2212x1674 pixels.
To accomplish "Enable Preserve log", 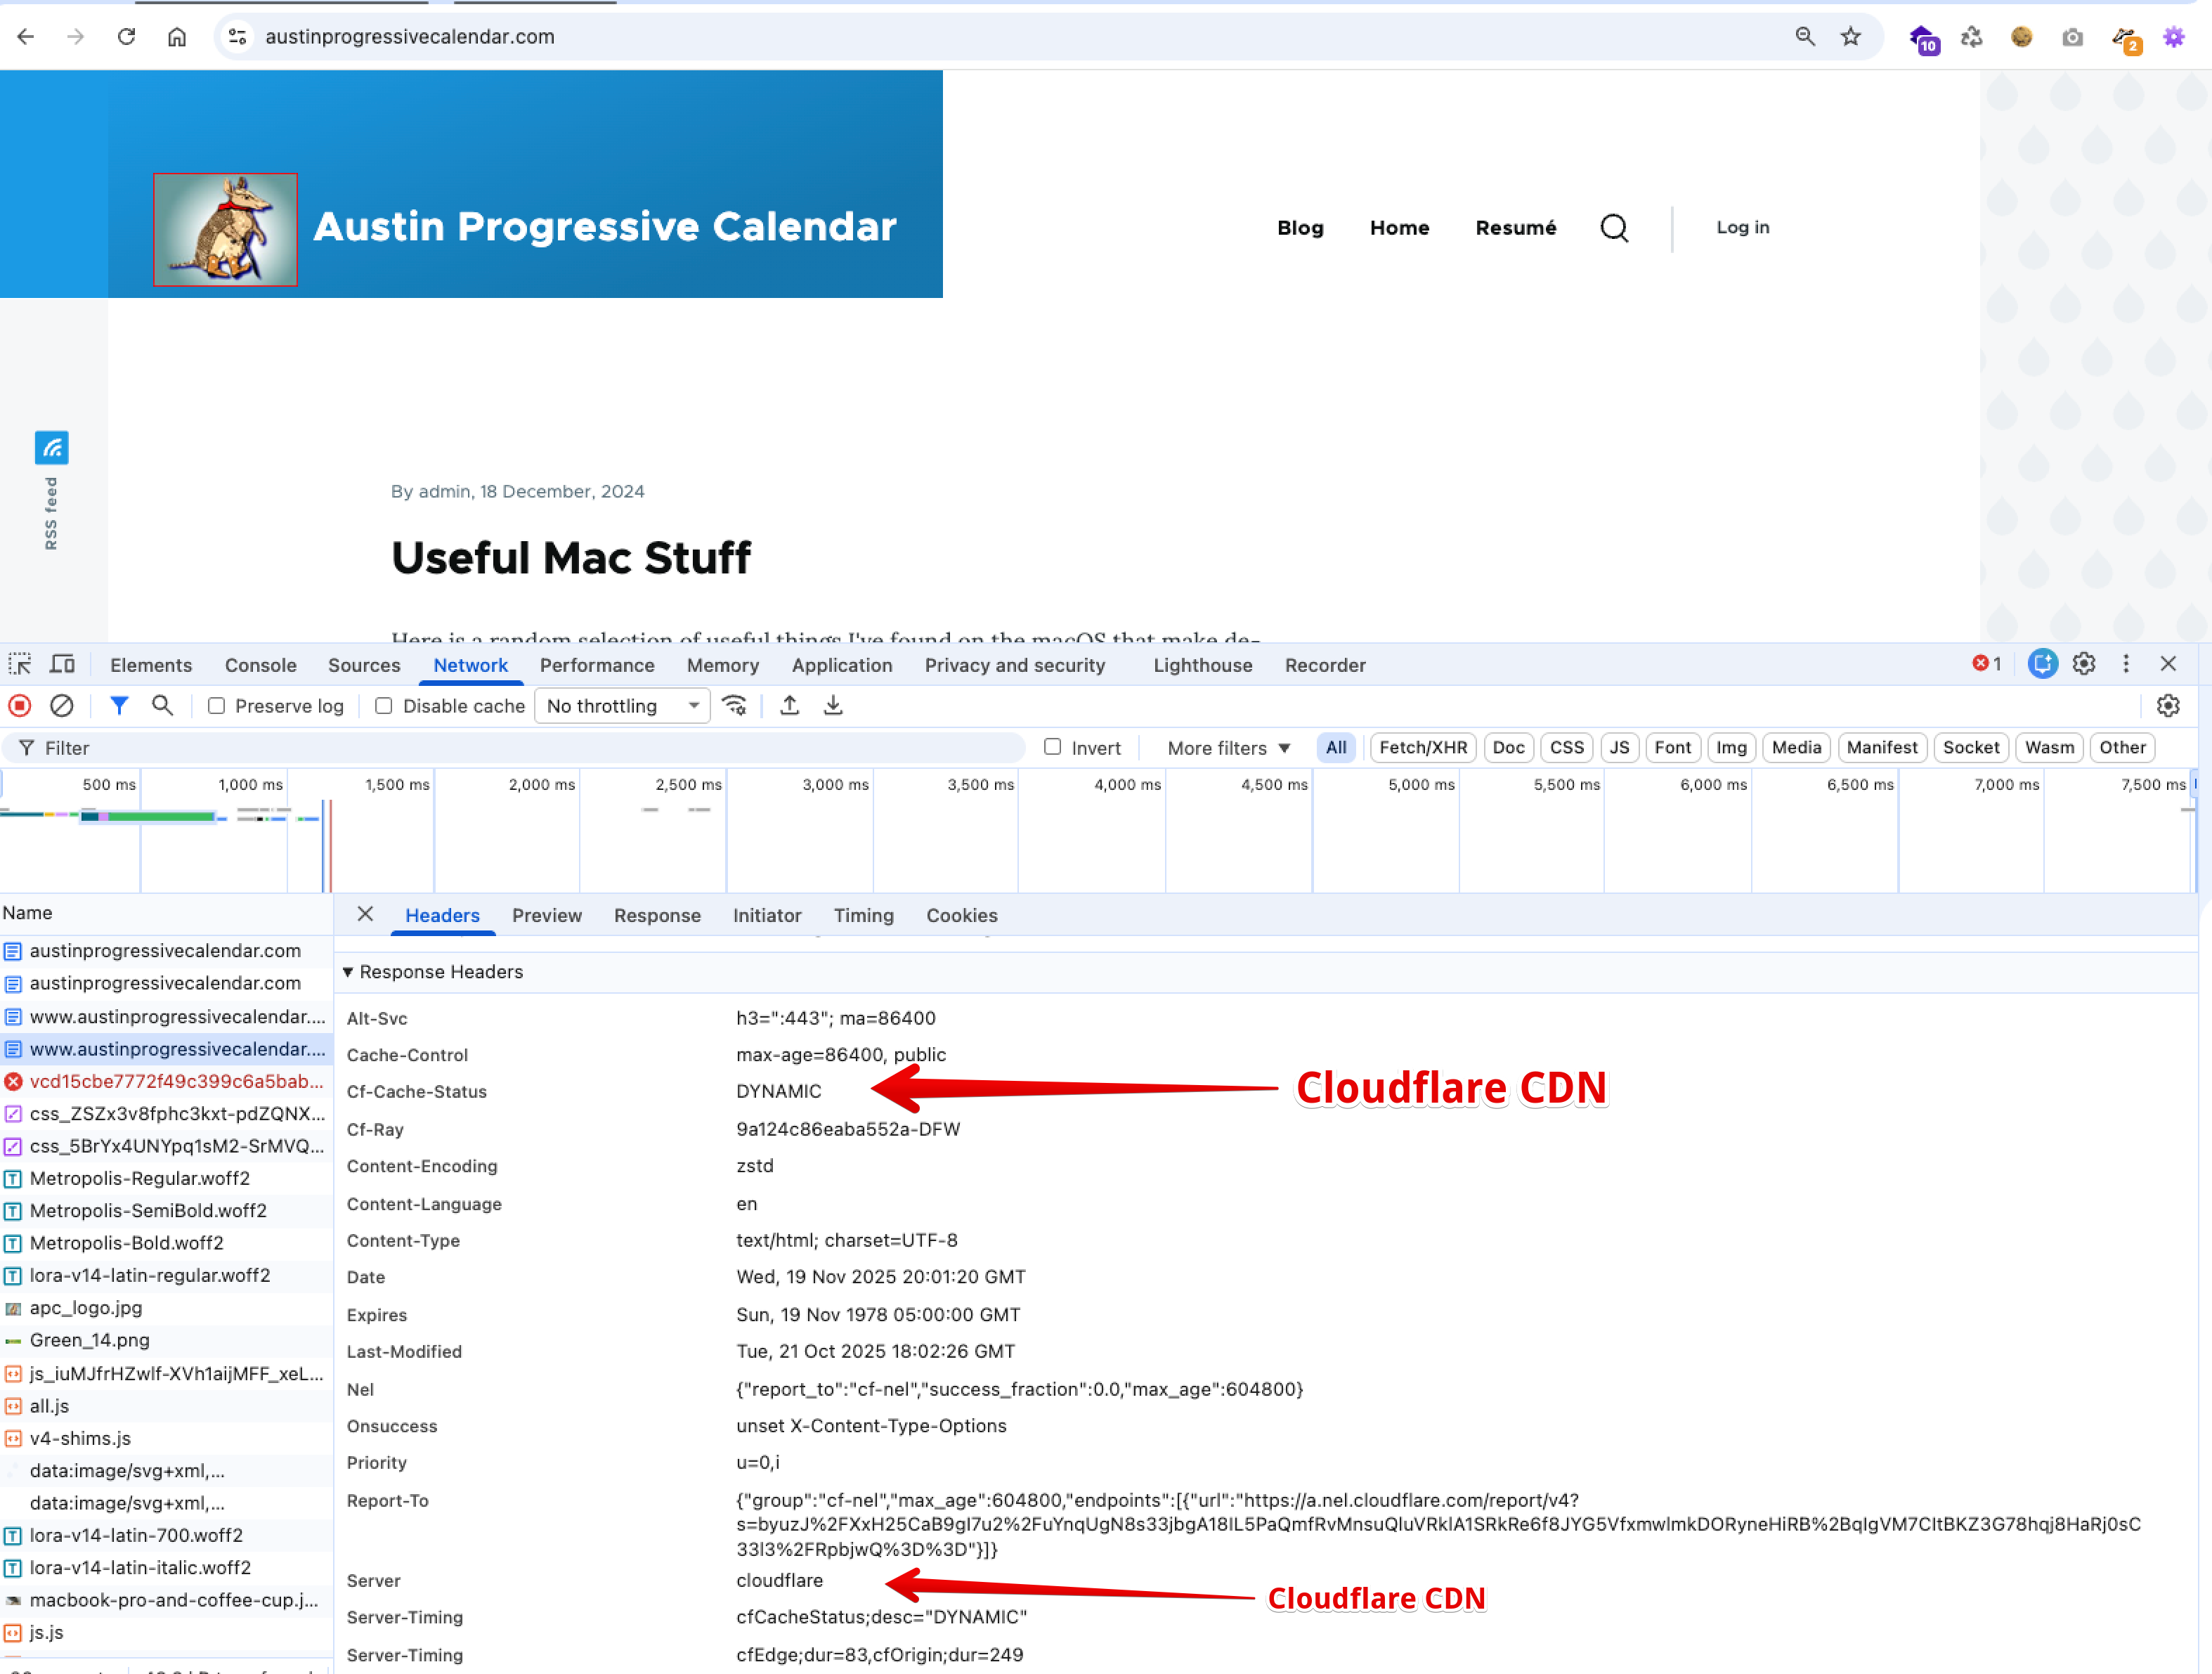I will (x=216, y=705).
